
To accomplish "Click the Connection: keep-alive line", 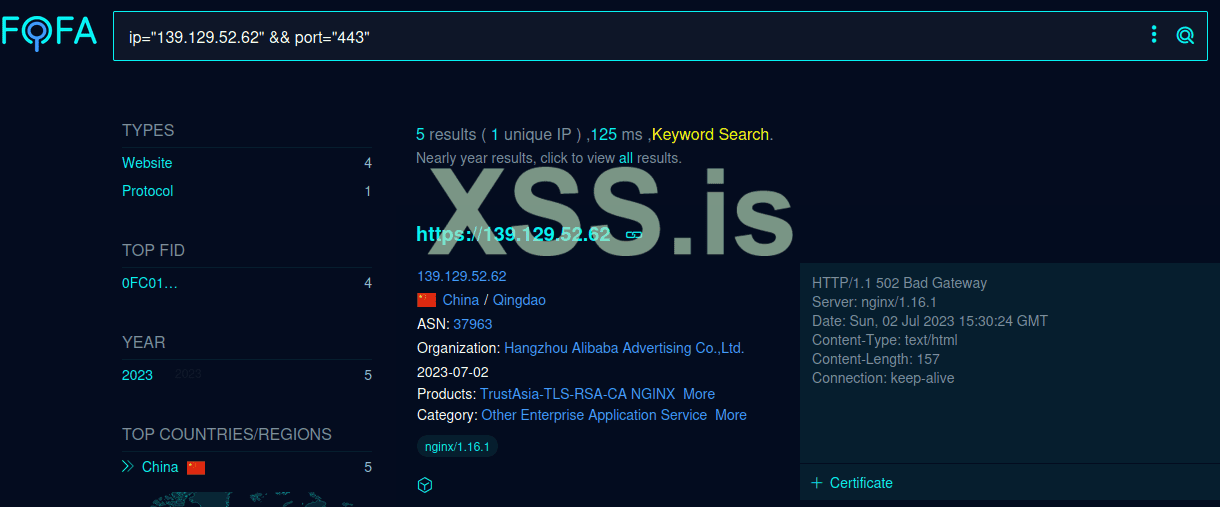I will click(883, 378).
